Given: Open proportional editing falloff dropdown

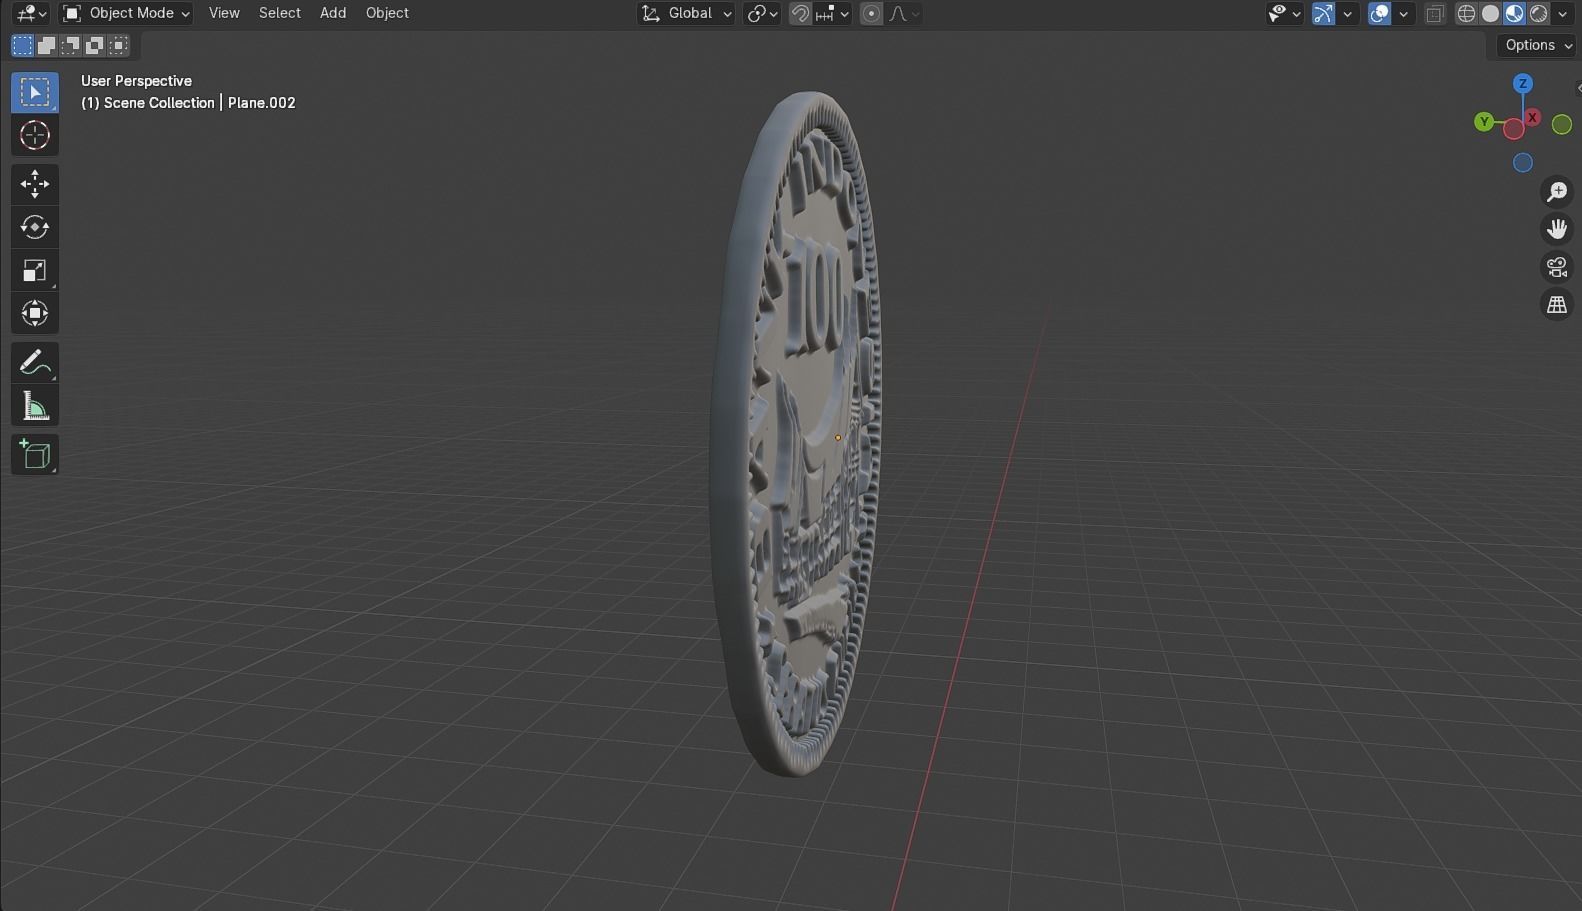Looking at the screenshot, I should pos(904,13).
